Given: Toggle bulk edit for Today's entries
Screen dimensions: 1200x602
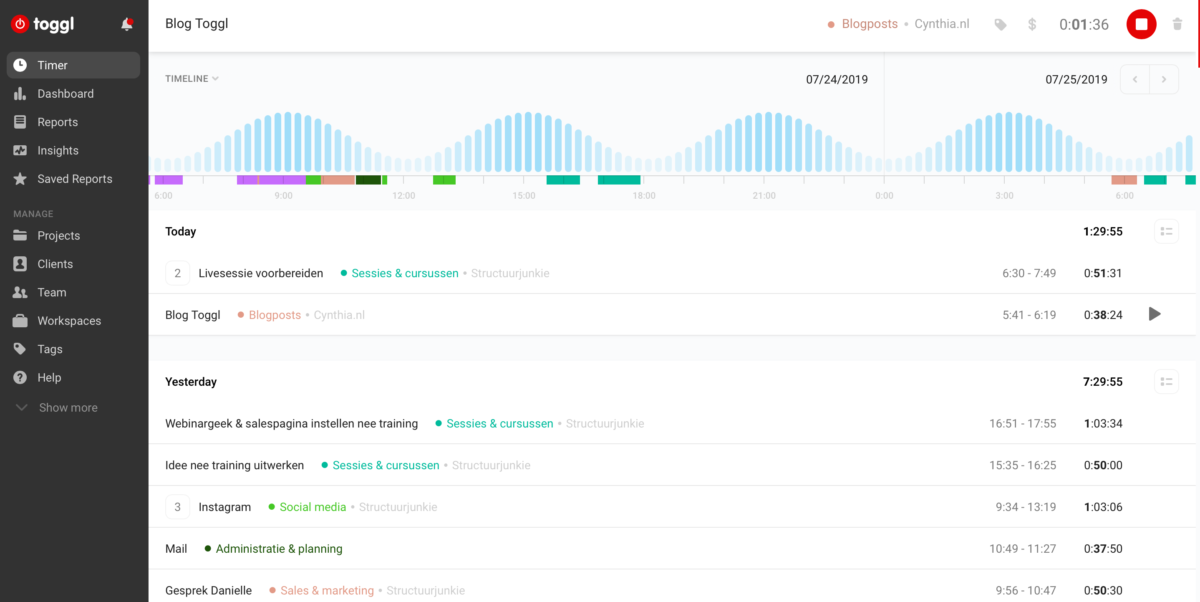Looking at the screenshot, I should (1166, 232).
